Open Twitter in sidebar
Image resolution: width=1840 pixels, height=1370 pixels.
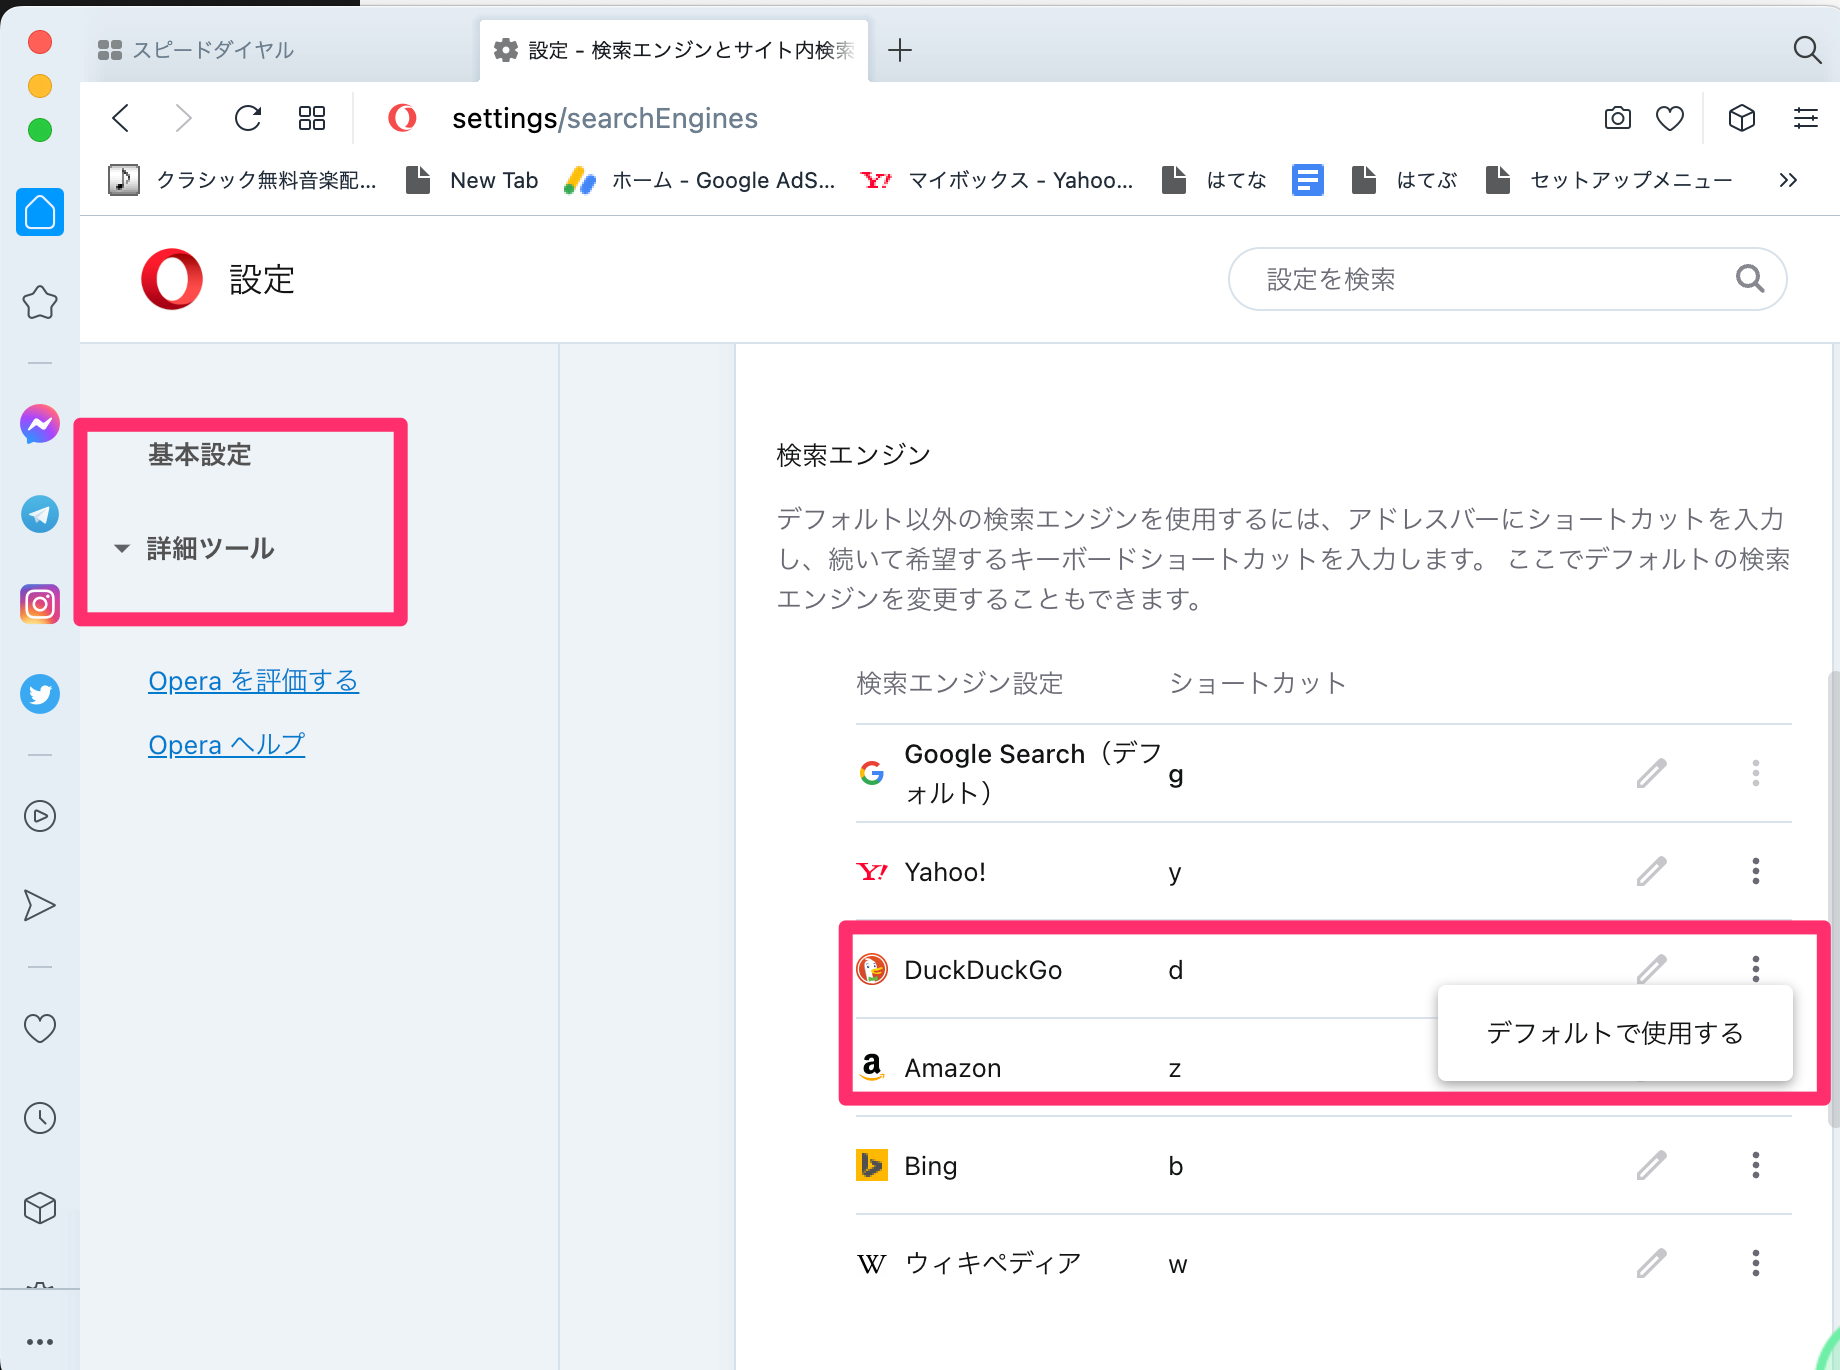click(40, 694)
